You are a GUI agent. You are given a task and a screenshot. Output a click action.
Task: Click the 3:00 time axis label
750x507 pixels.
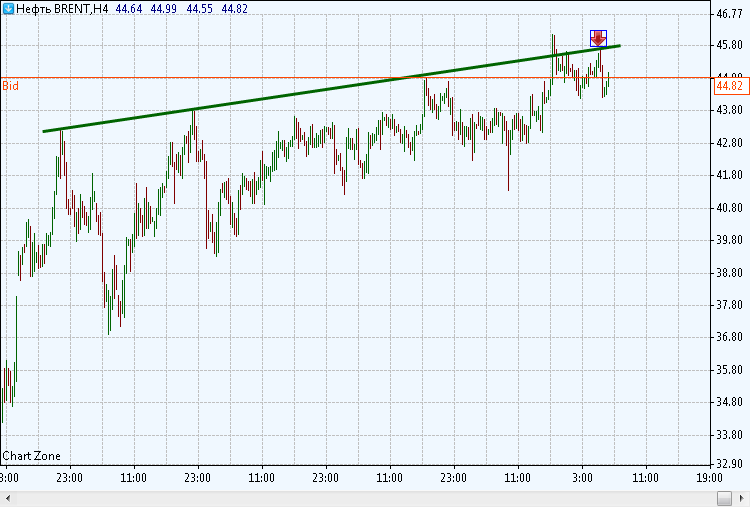click(x=582, y=477)
